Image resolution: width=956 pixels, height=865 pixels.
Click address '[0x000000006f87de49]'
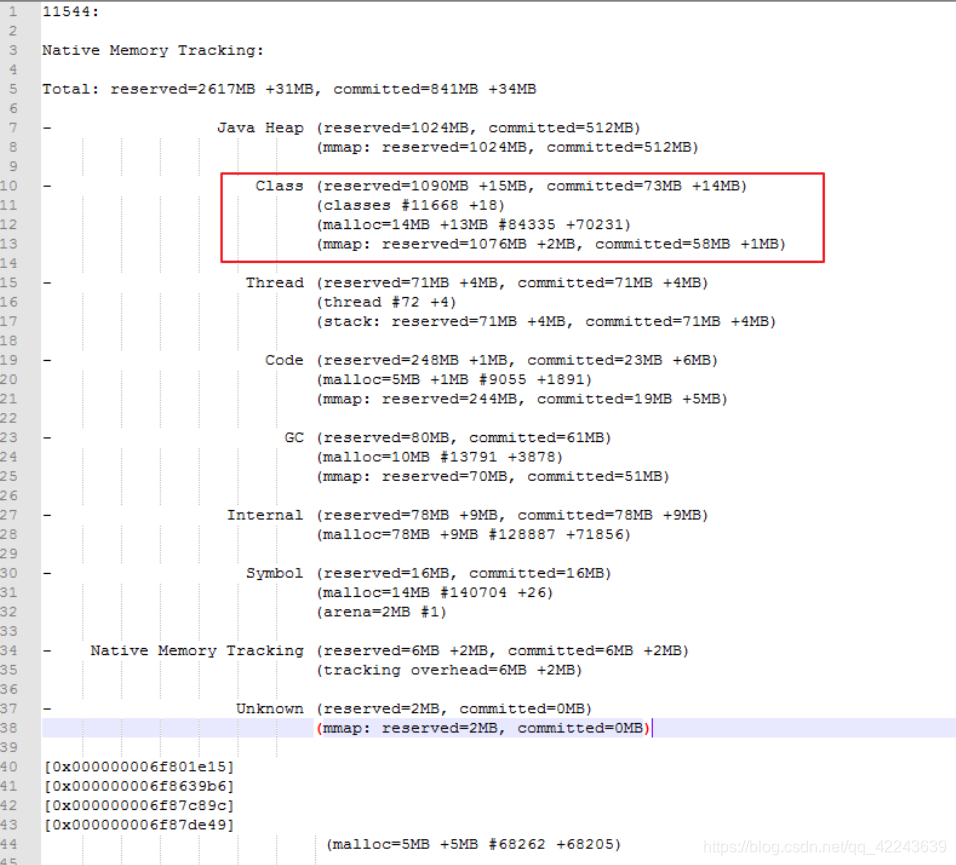click(139, 825)
